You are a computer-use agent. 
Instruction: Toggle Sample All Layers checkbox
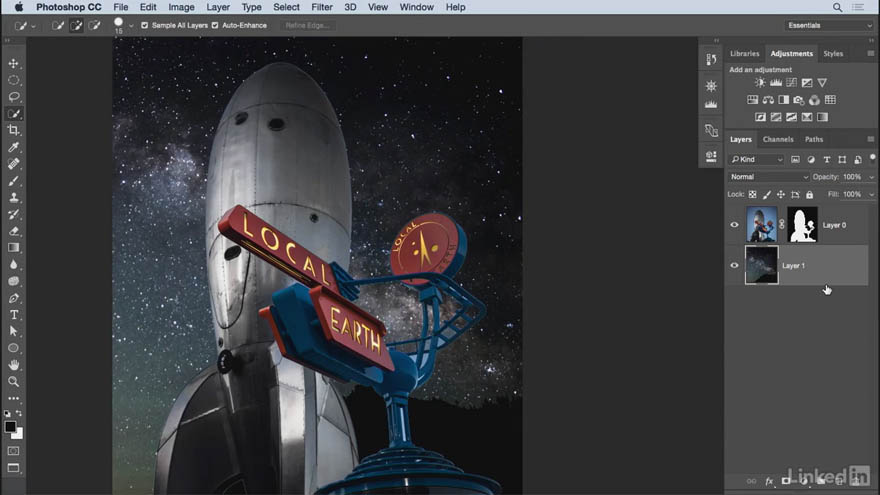(145, 25)
